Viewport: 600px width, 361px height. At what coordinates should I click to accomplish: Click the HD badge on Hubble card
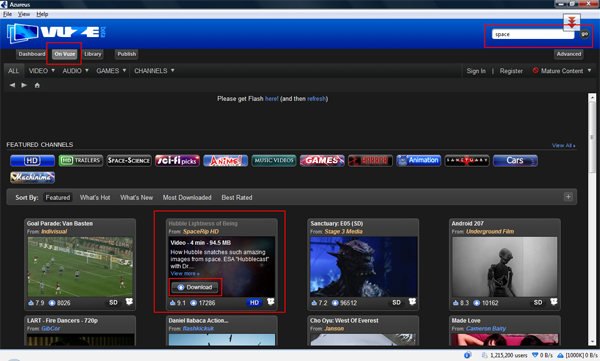254,303
